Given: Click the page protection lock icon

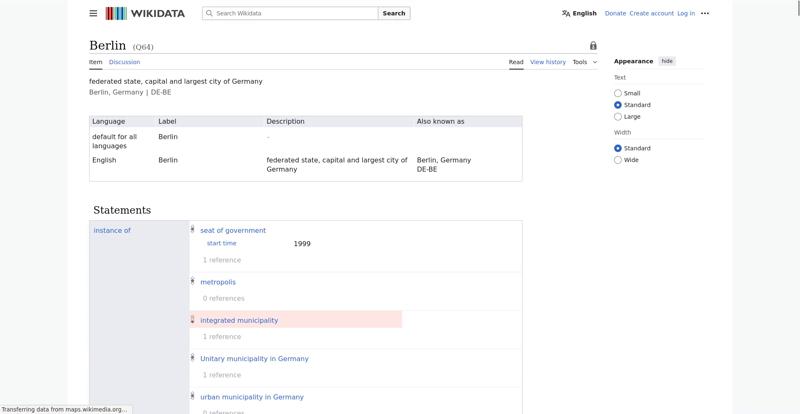Looking at the screenshot, I should tap(593, 46).
